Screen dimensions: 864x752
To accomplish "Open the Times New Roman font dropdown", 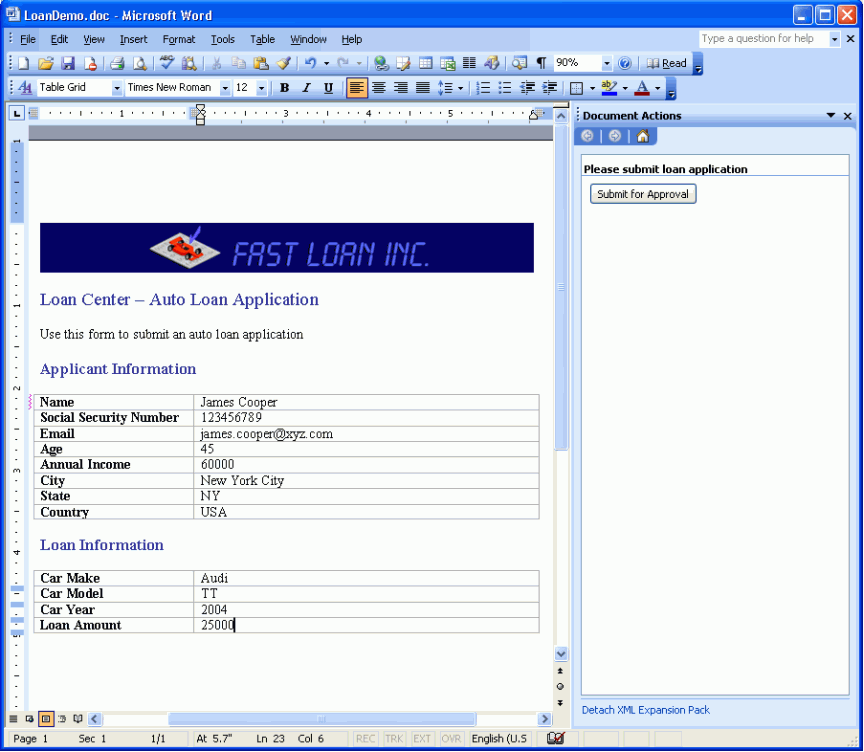I will tap(225, 88).
